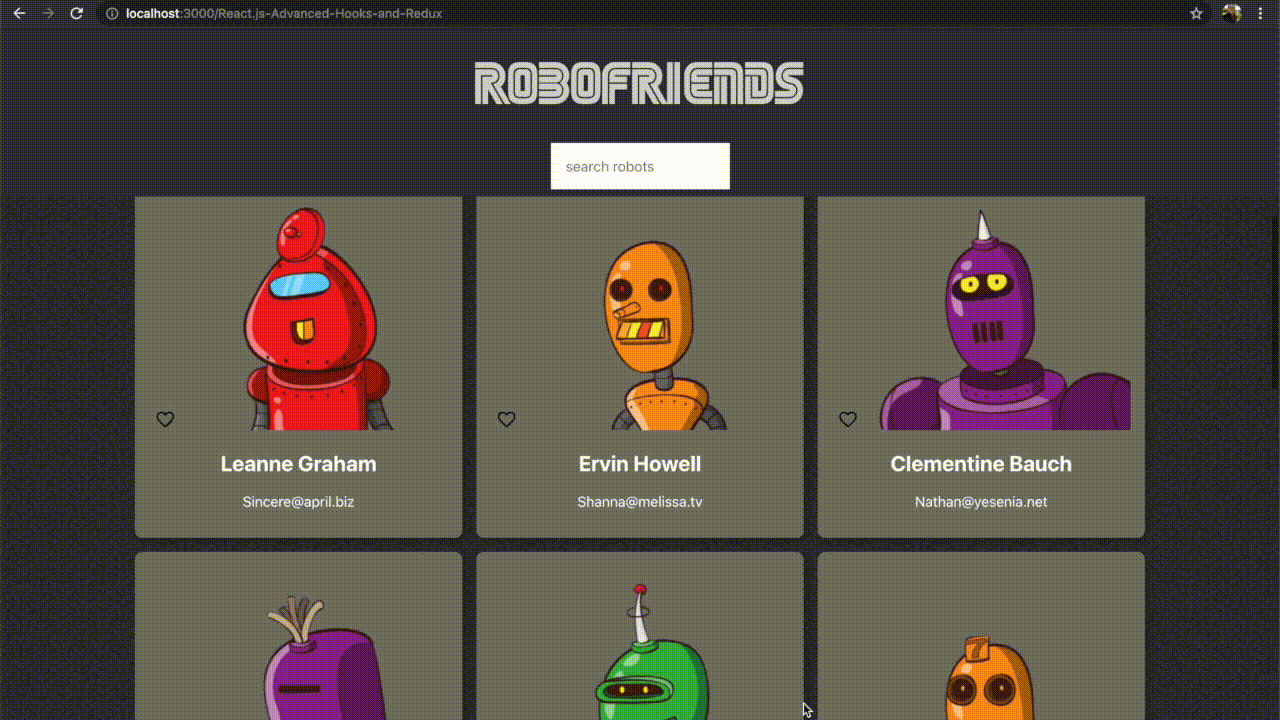Go back to the previous browser page
The height and width of the screenshot is (720, 1280).
point(19,14)
